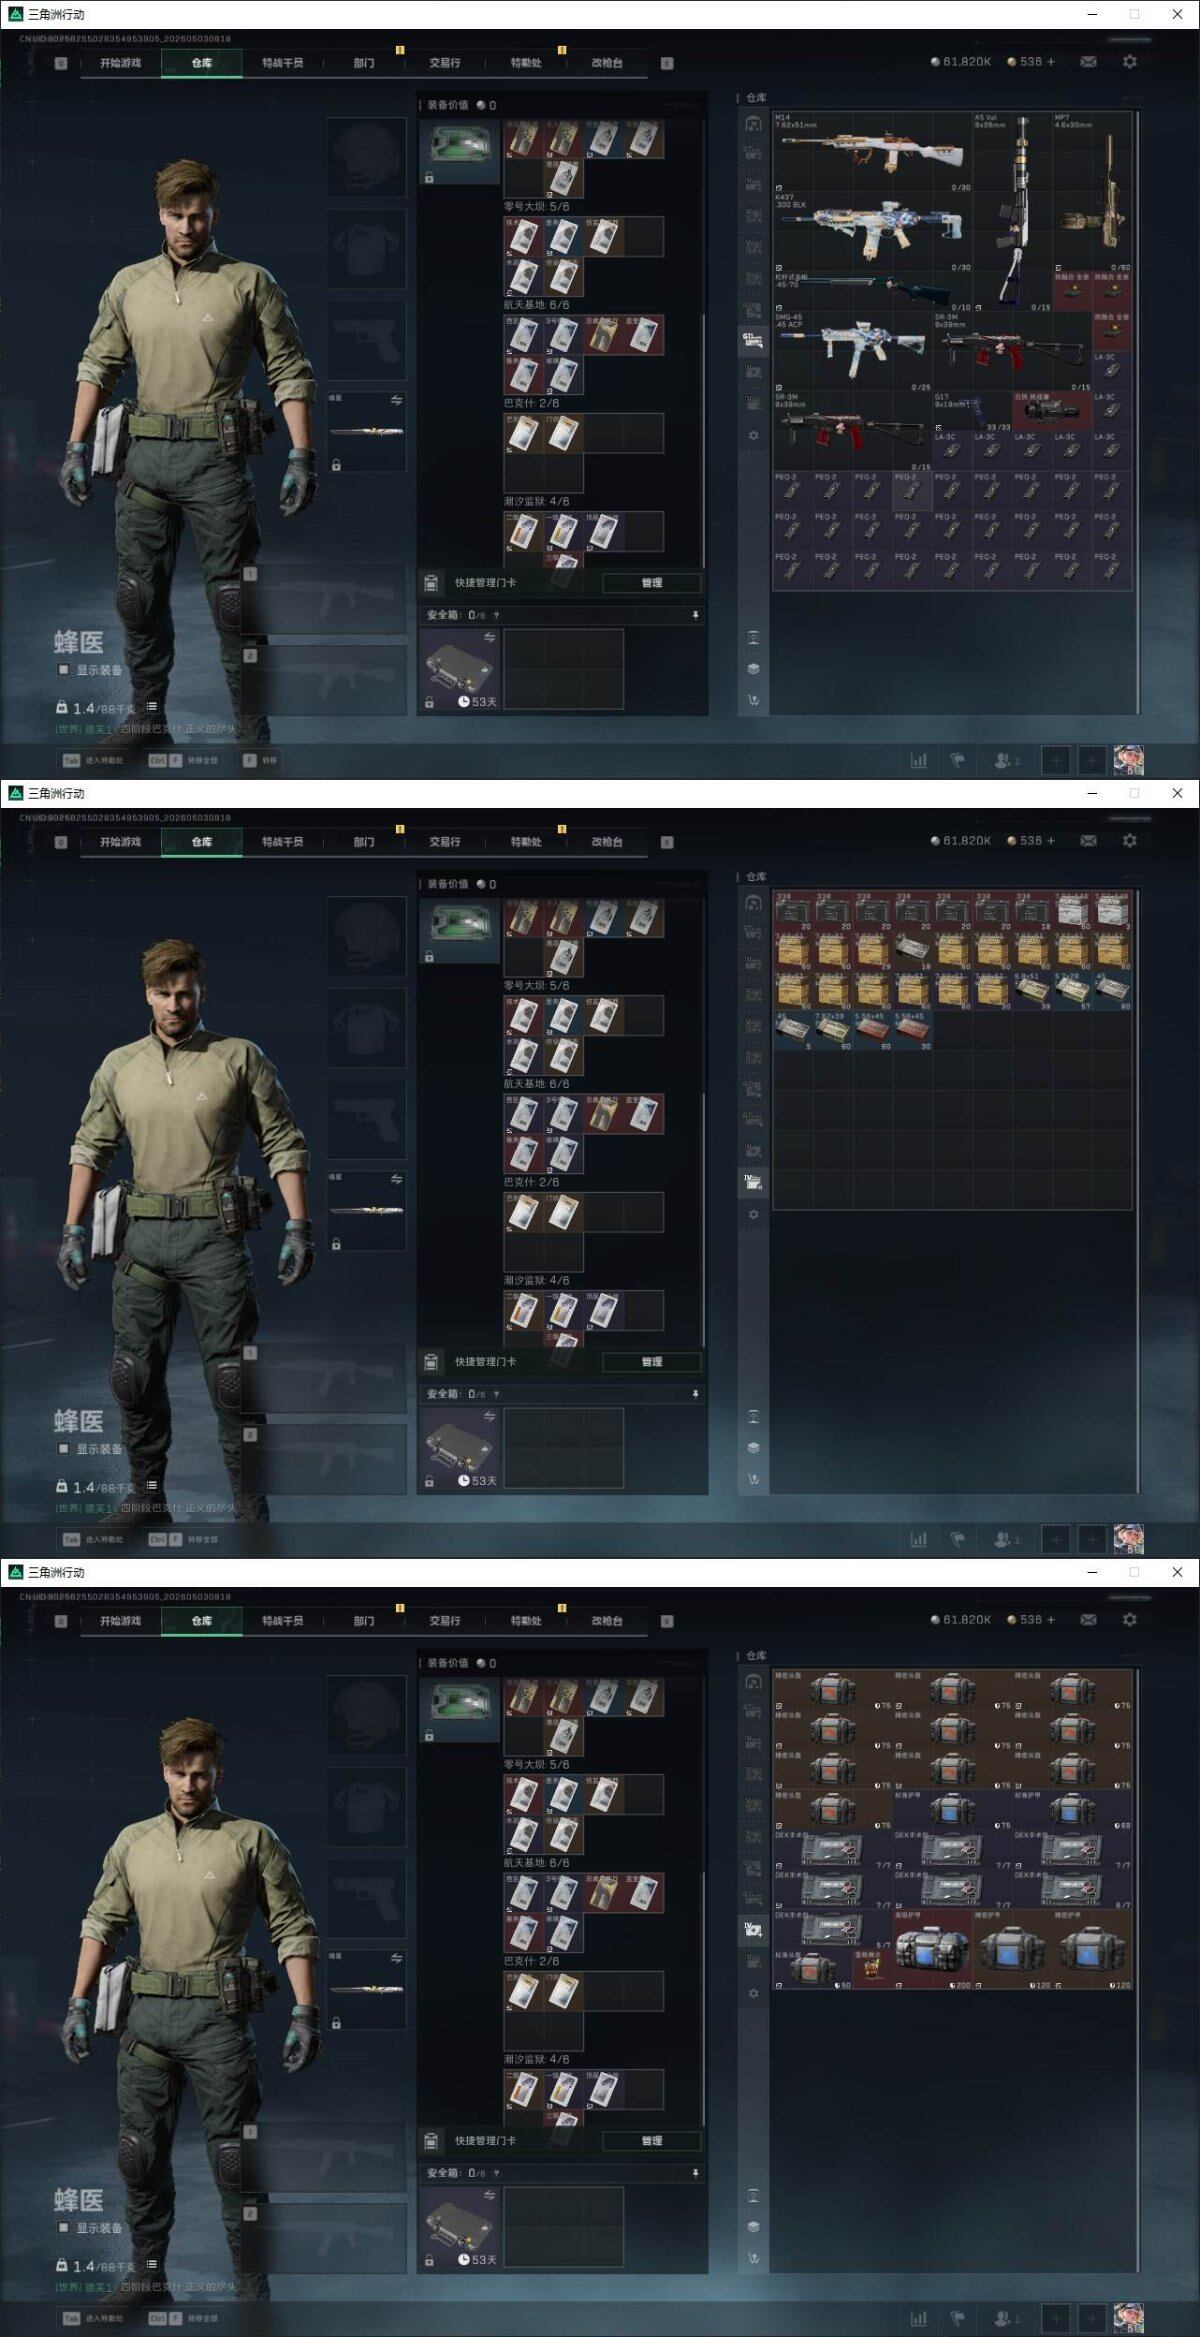Select M14 rifle in top window warehouse
The height and width of the screenshot is (2337, 1200).
point(872,152)
